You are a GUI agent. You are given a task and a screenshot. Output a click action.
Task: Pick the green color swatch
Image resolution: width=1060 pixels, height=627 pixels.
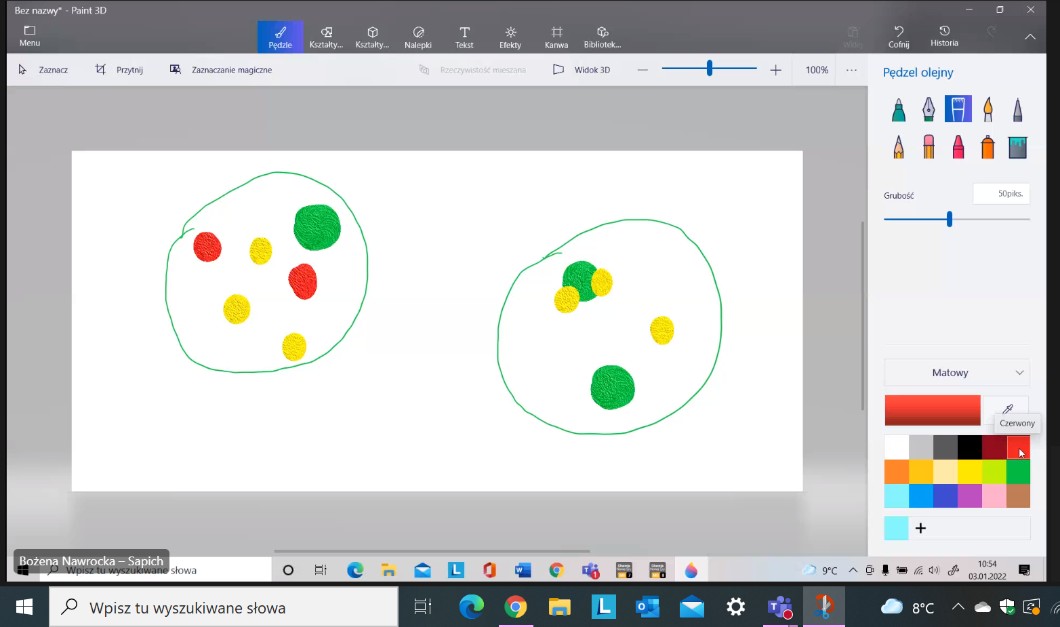pos(1018,471)
